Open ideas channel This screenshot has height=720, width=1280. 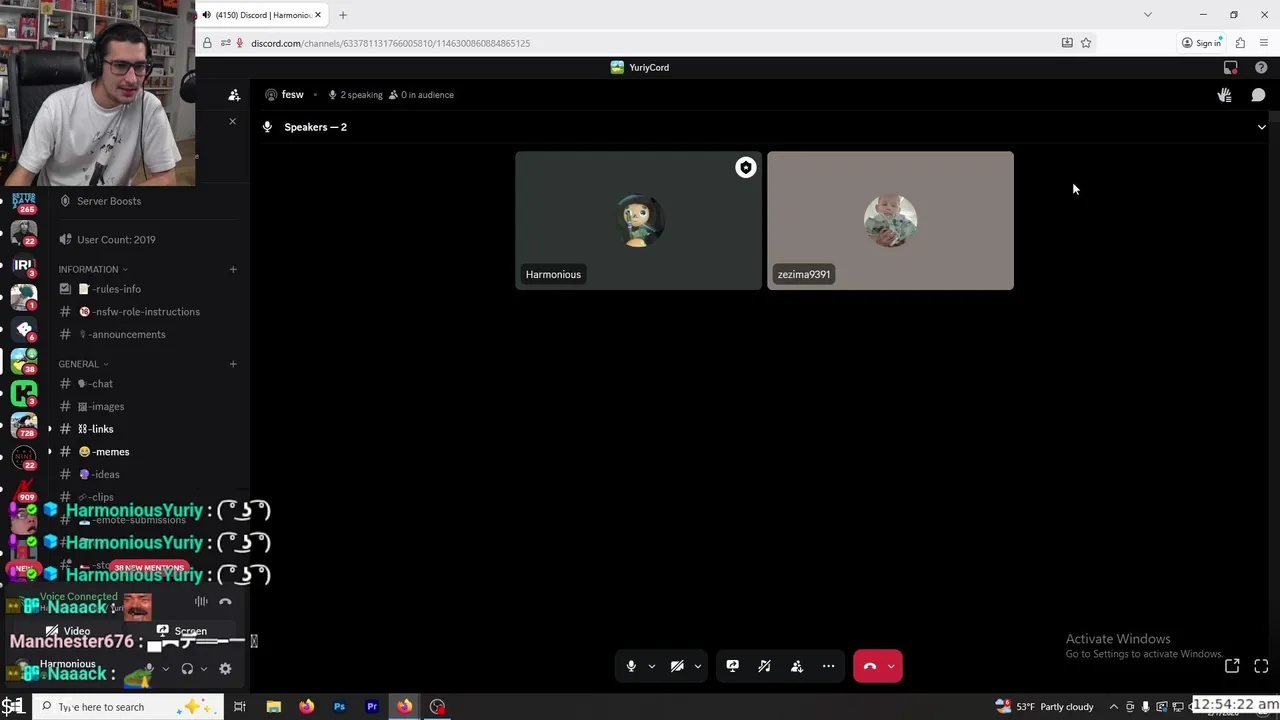click(x=100, y=475)
